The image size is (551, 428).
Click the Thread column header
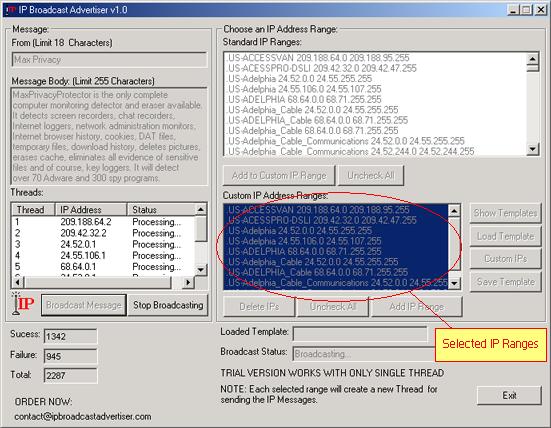(33, 209)
